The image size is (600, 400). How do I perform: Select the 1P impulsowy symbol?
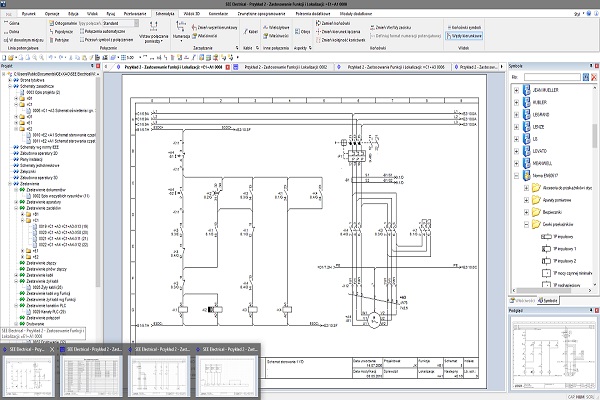coord(557,237)
